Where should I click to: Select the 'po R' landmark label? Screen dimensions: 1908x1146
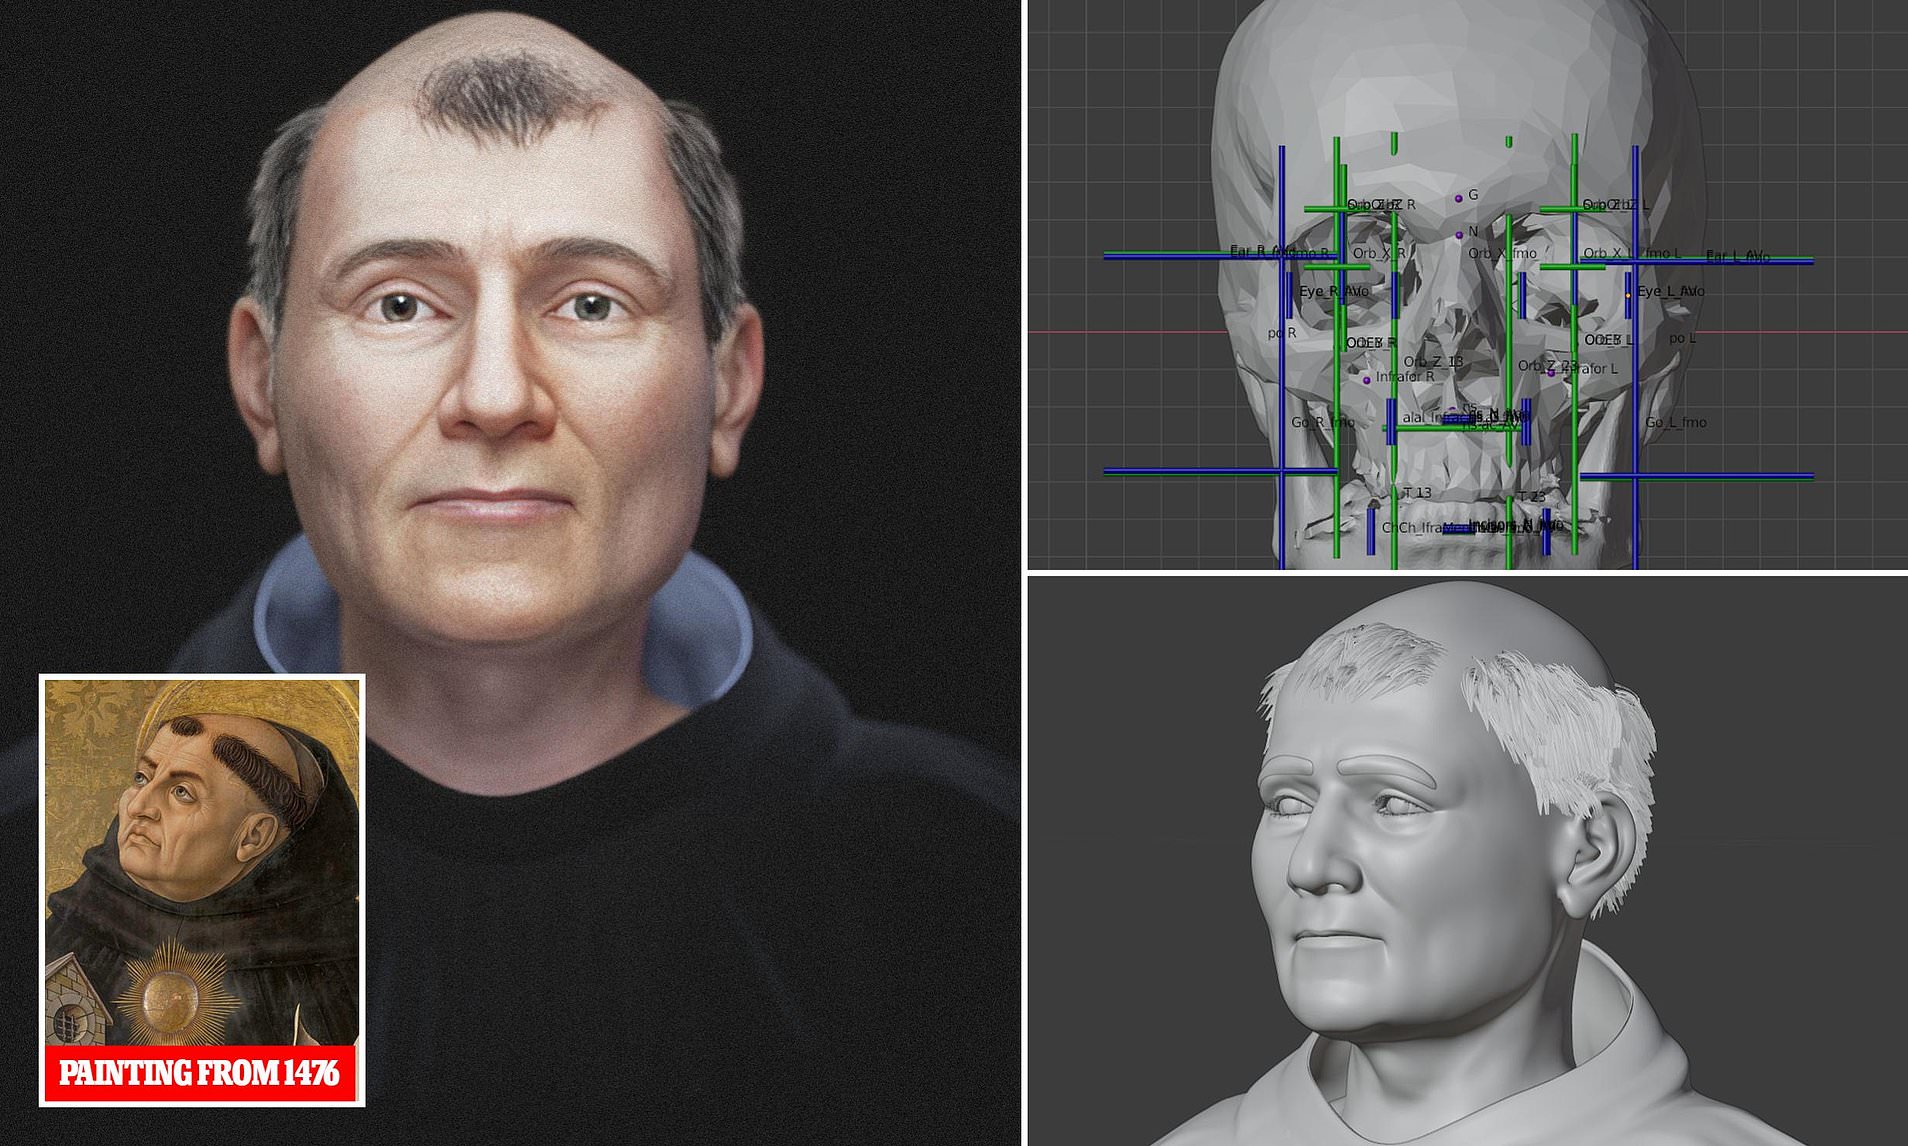pos(1281,333)
